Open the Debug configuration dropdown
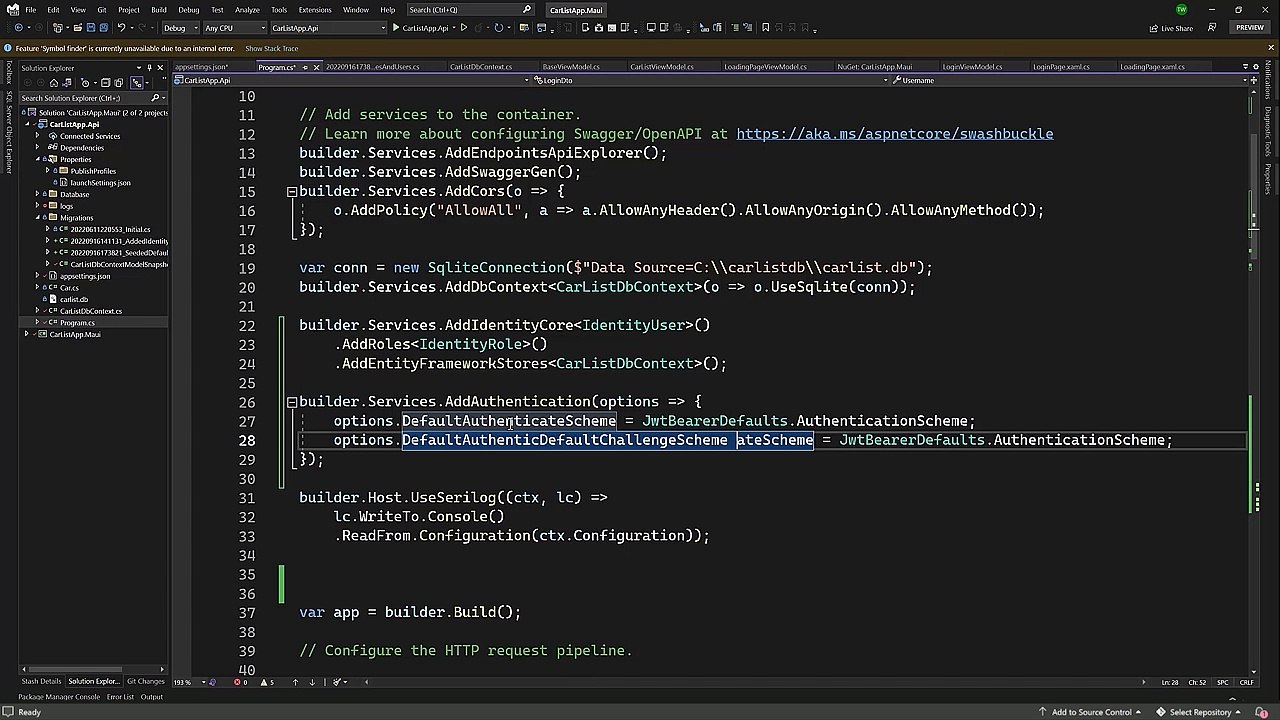Viewport: 1280px width, 720px height. click(179, 28)
